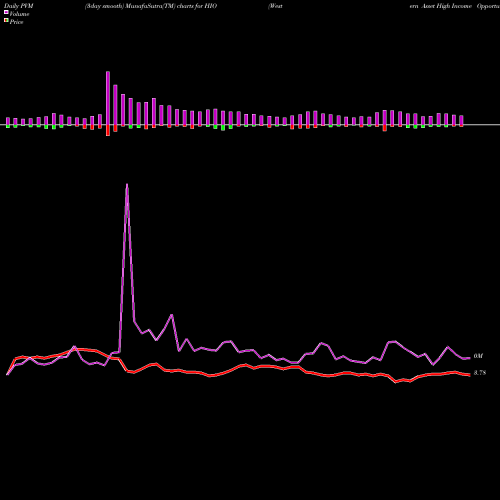Select the Price legend label
The height and width of the screenshot is (500, 500).
pos(16,22)
